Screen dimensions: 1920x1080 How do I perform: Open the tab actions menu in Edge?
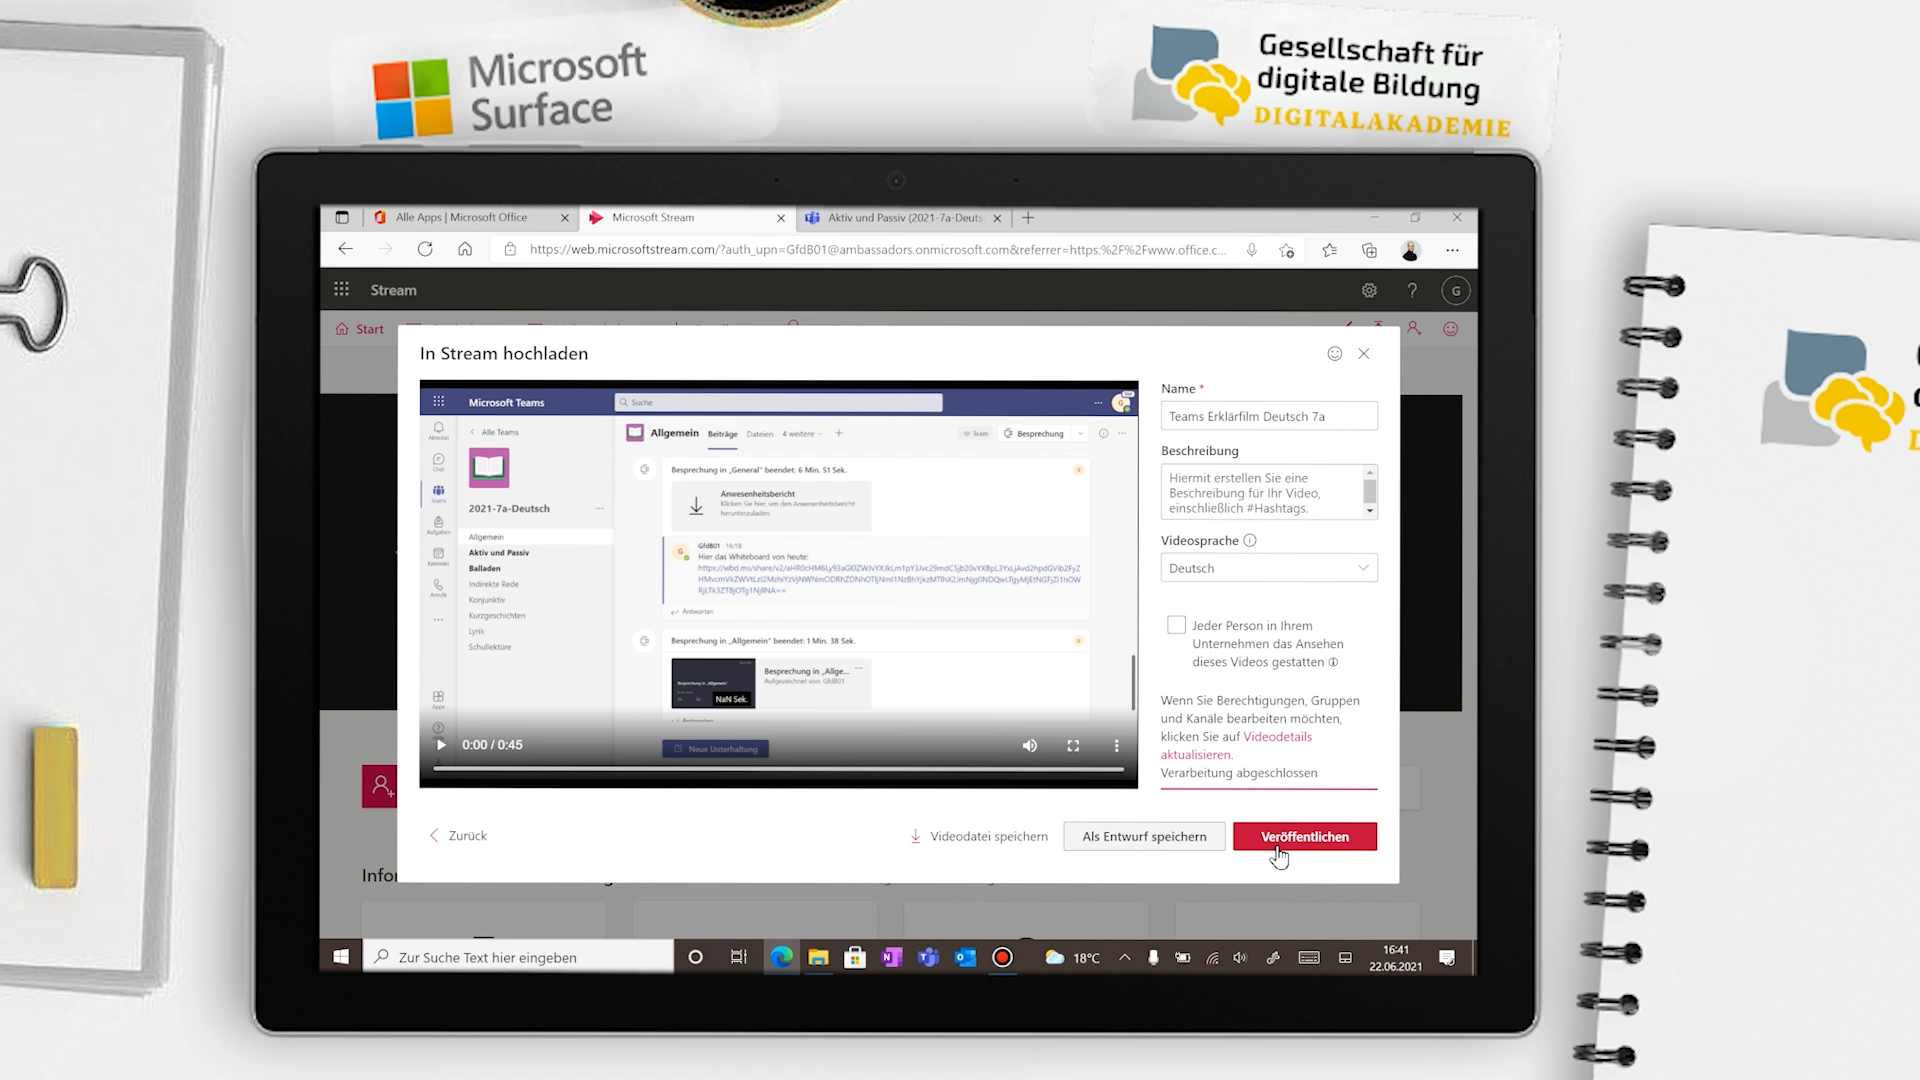(342, 218)
